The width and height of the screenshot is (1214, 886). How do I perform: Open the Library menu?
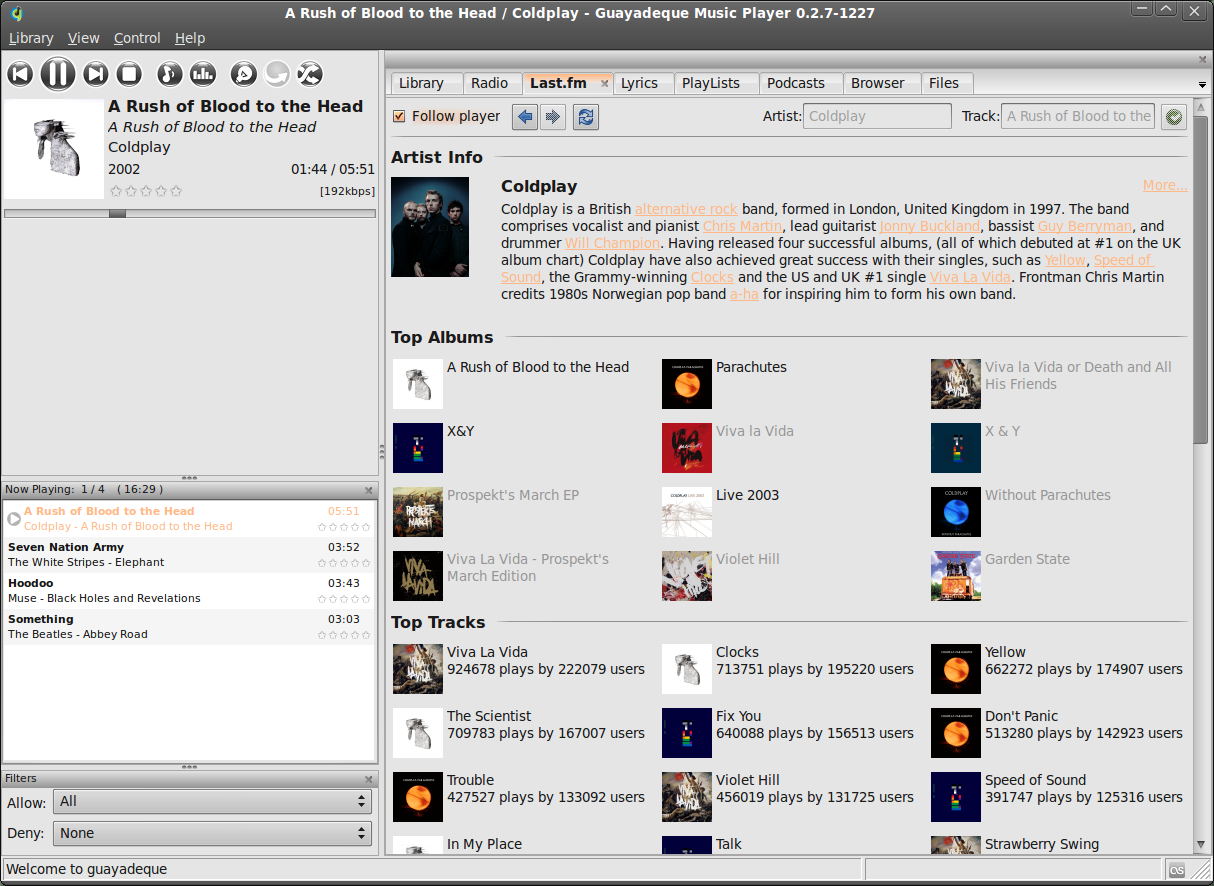(31, 38)
